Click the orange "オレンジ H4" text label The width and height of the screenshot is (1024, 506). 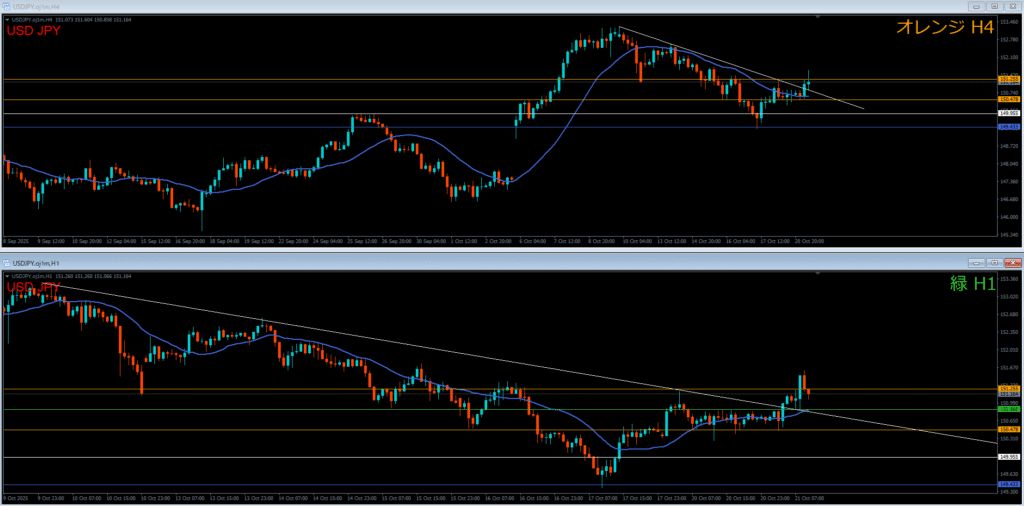946,28
